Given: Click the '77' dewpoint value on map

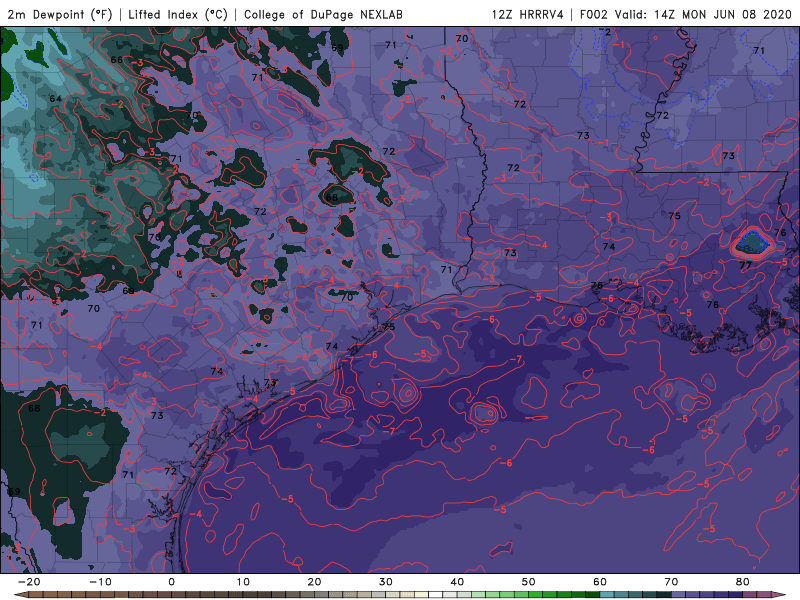Looking at the screenshot, I should click(x=745, y=265).
